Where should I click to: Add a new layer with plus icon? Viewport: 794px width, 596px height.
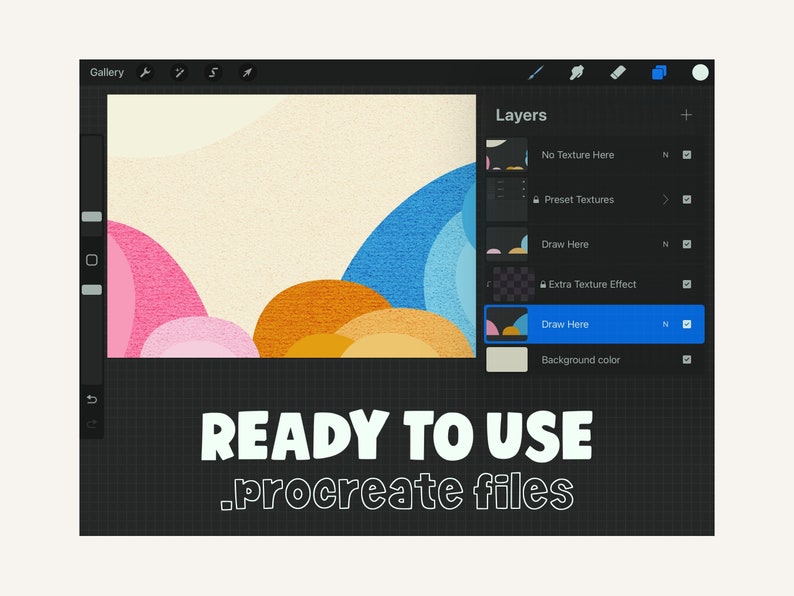tap(686, 115)
